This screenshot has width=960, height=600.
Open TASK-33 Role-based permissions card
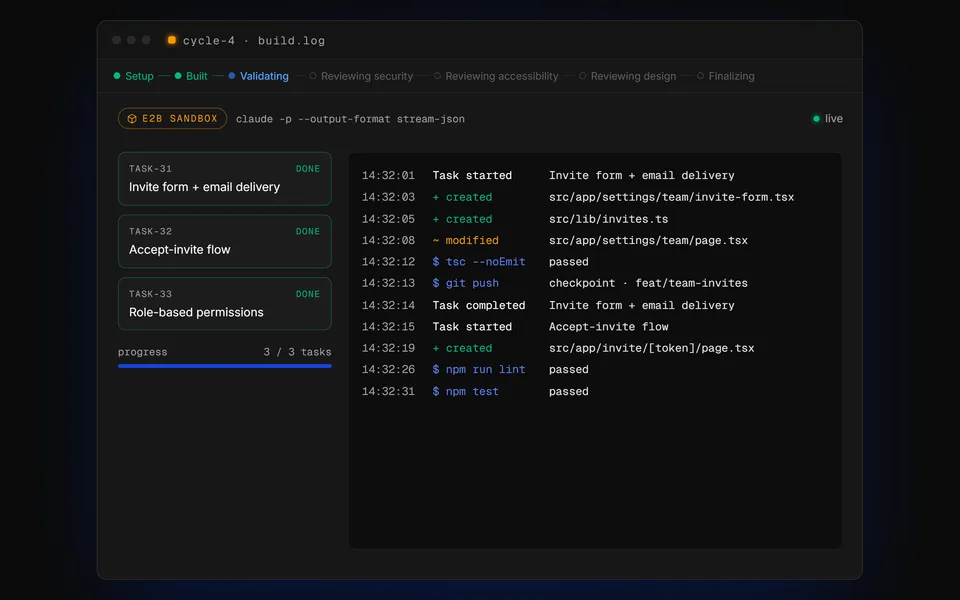pos(225,304)
